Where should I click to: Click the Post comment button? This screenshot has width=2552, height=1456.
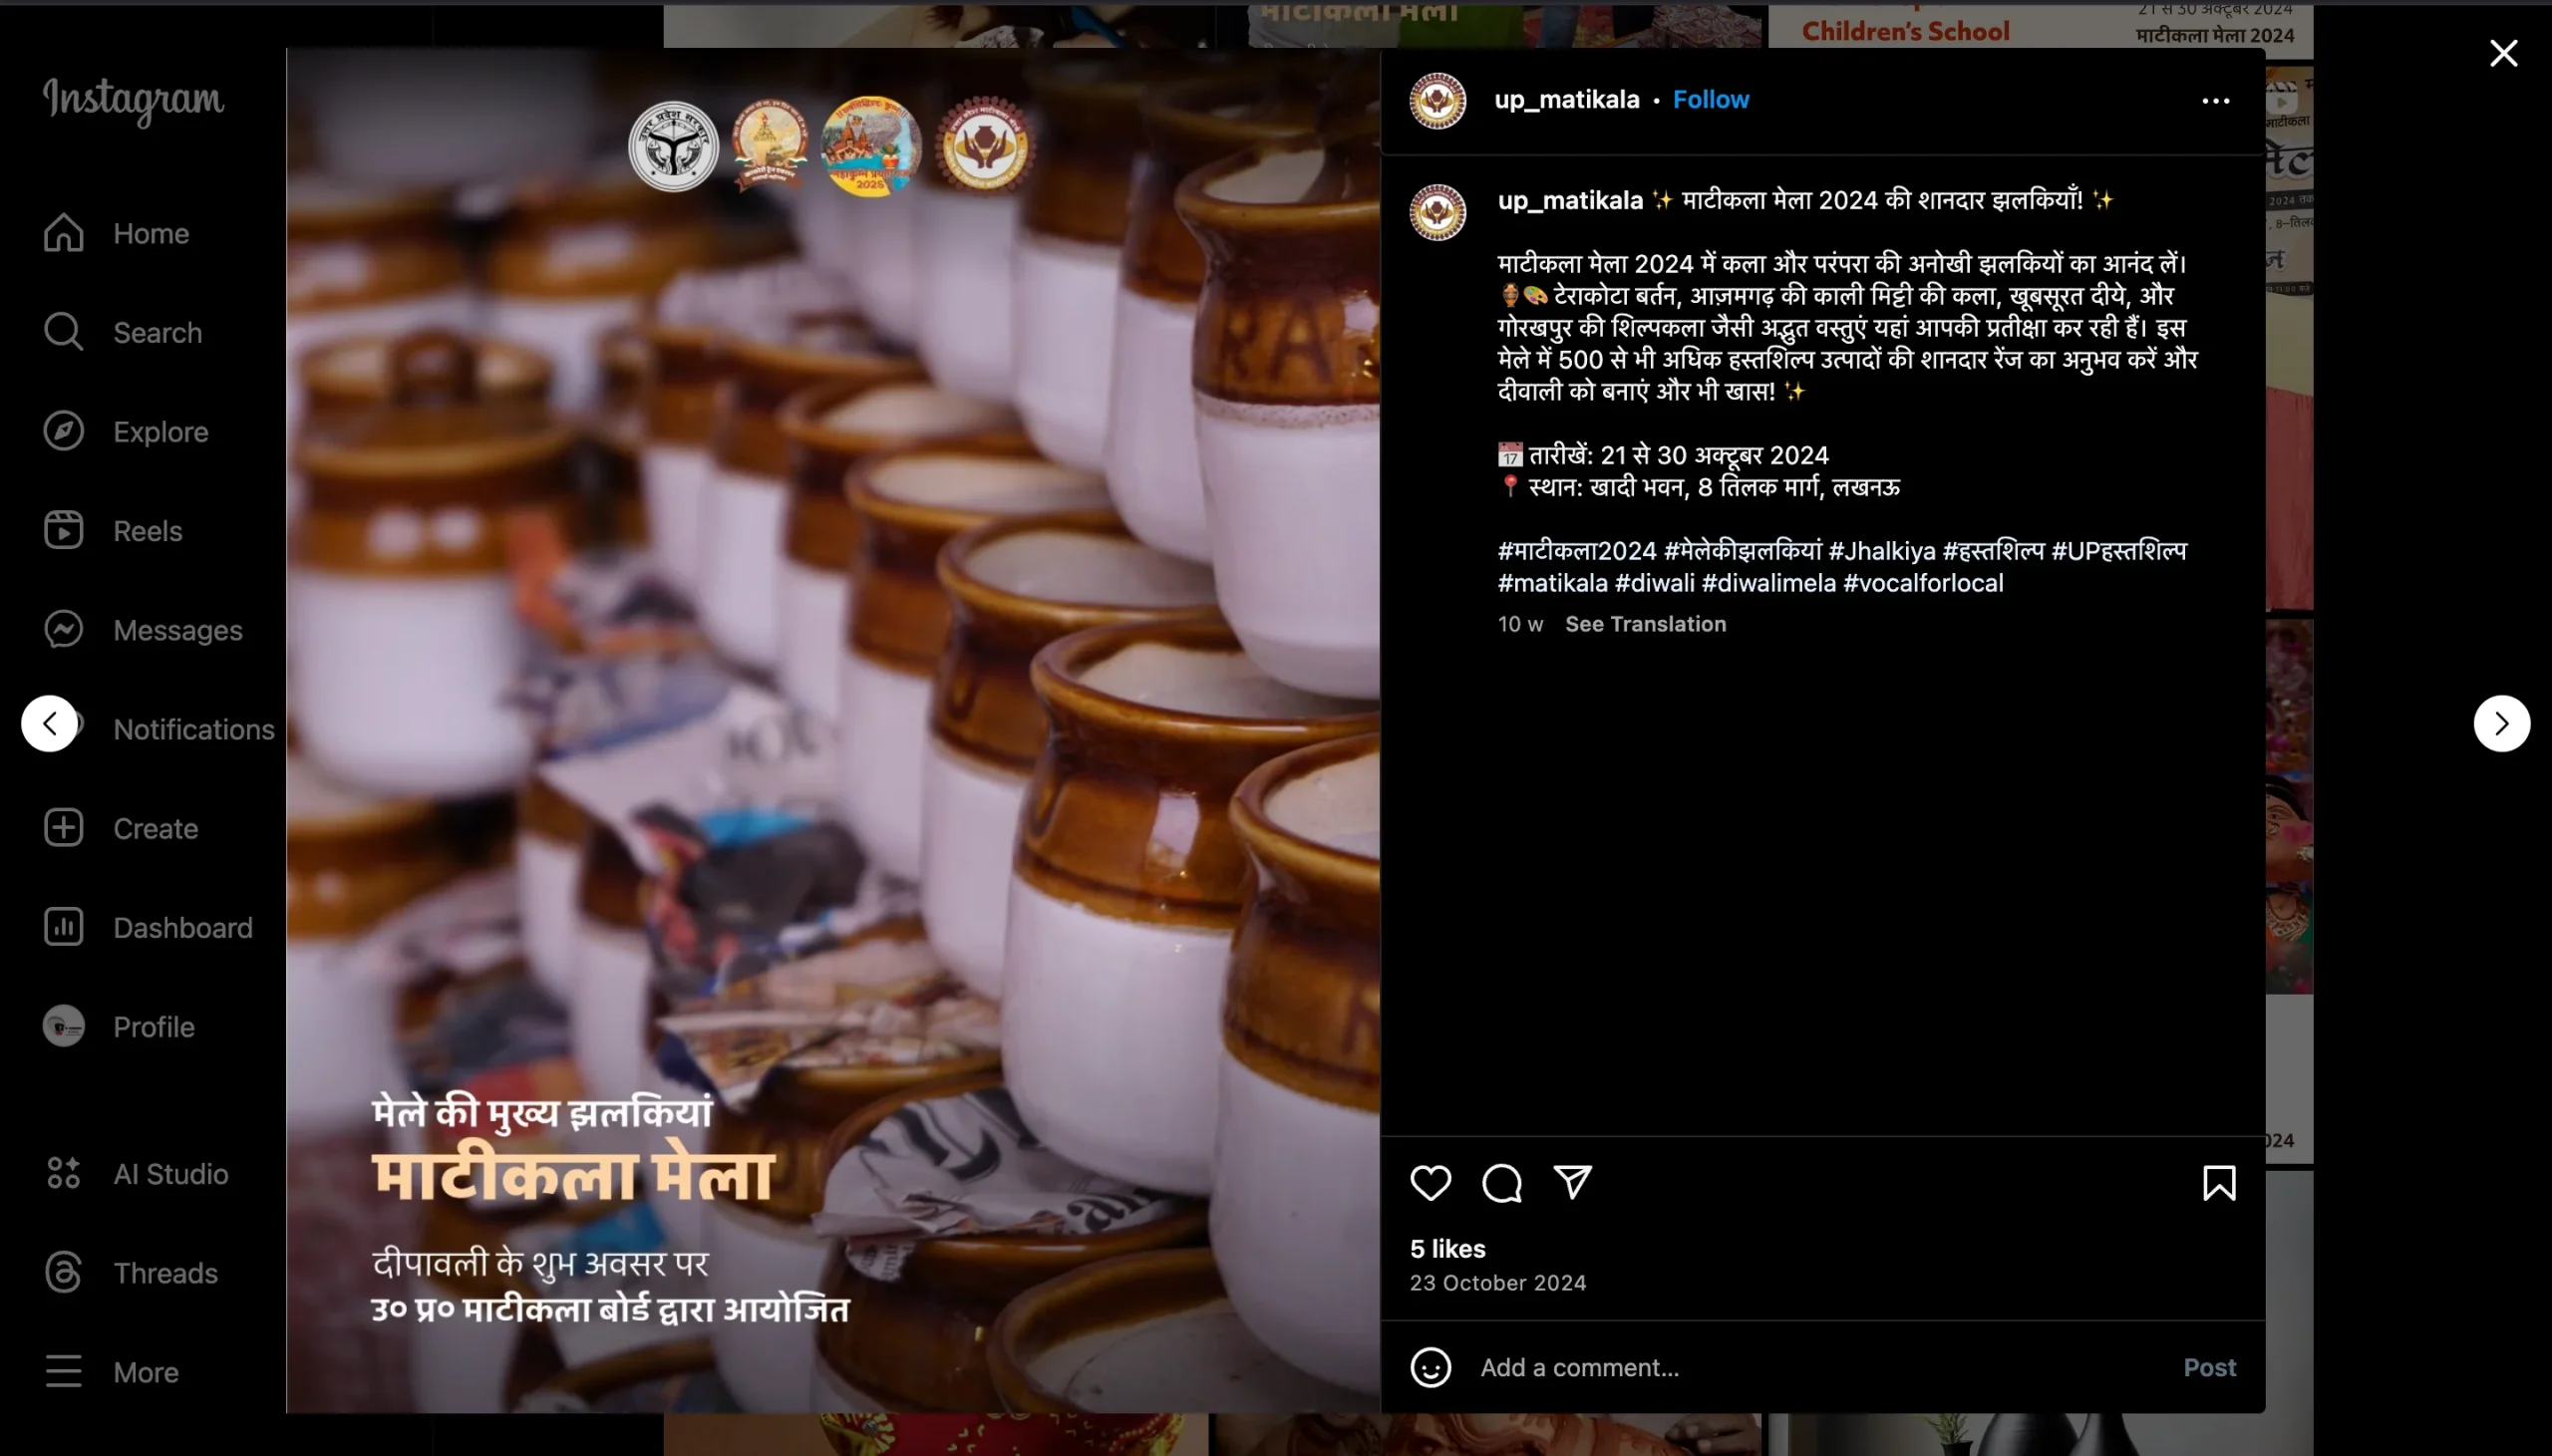[x=2209, y=1367]
